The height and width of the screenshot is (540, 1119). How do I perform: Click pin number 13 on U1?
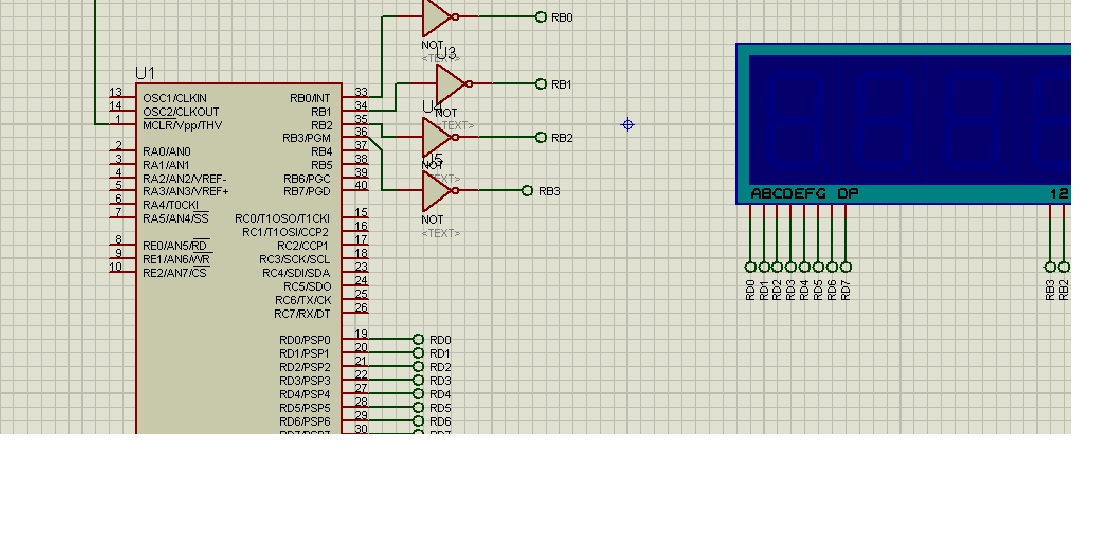click(x=116, y=93)
